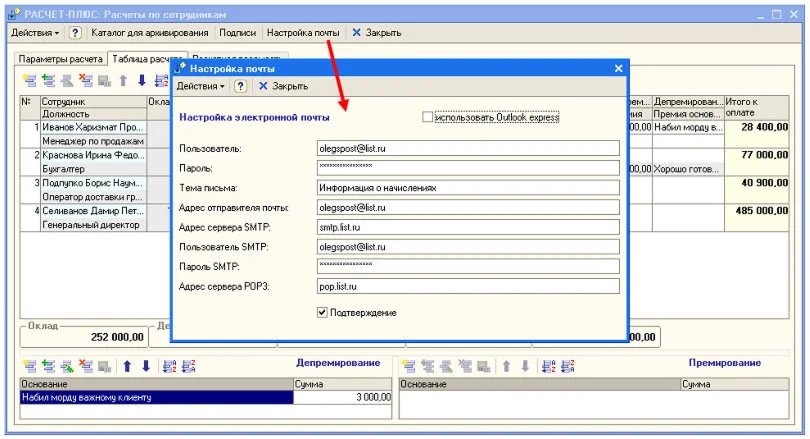Screen dimensions: 810x439
Task: Open Настройка почты from the main toolbar
Action: [303, 33]
